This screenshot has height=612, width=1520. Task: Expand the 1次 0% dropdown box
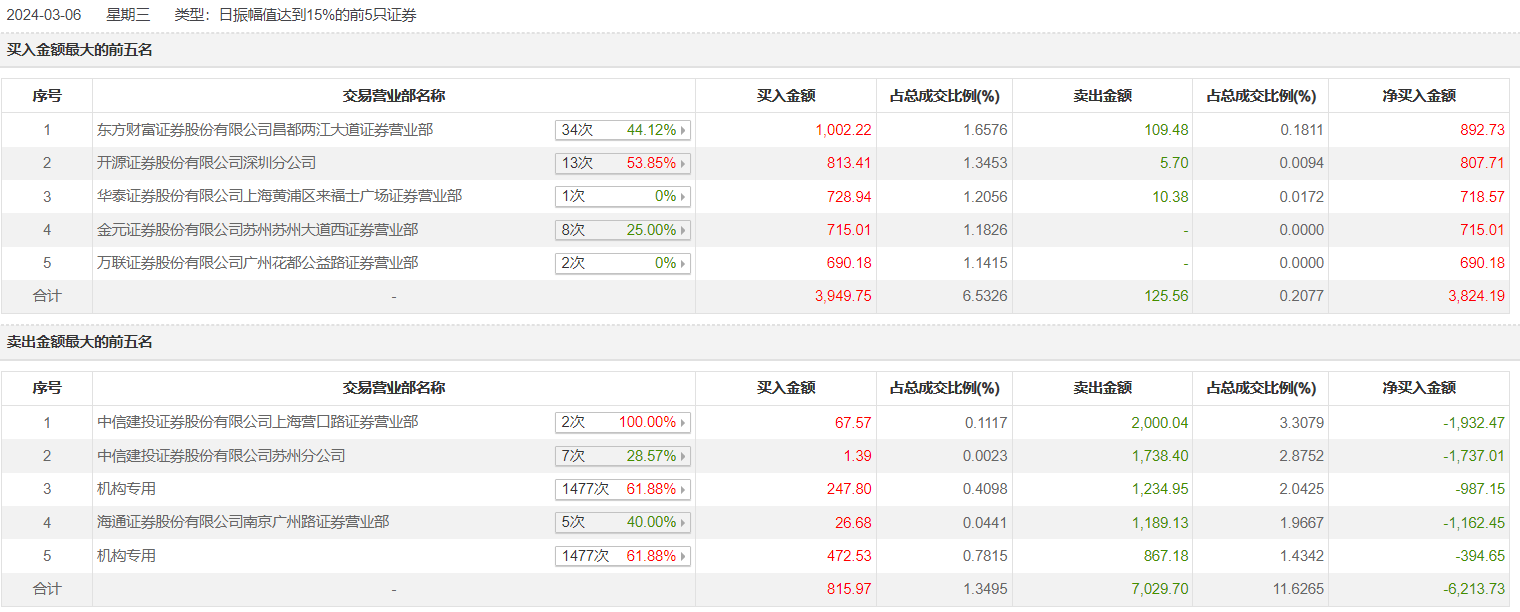point(622,197)
